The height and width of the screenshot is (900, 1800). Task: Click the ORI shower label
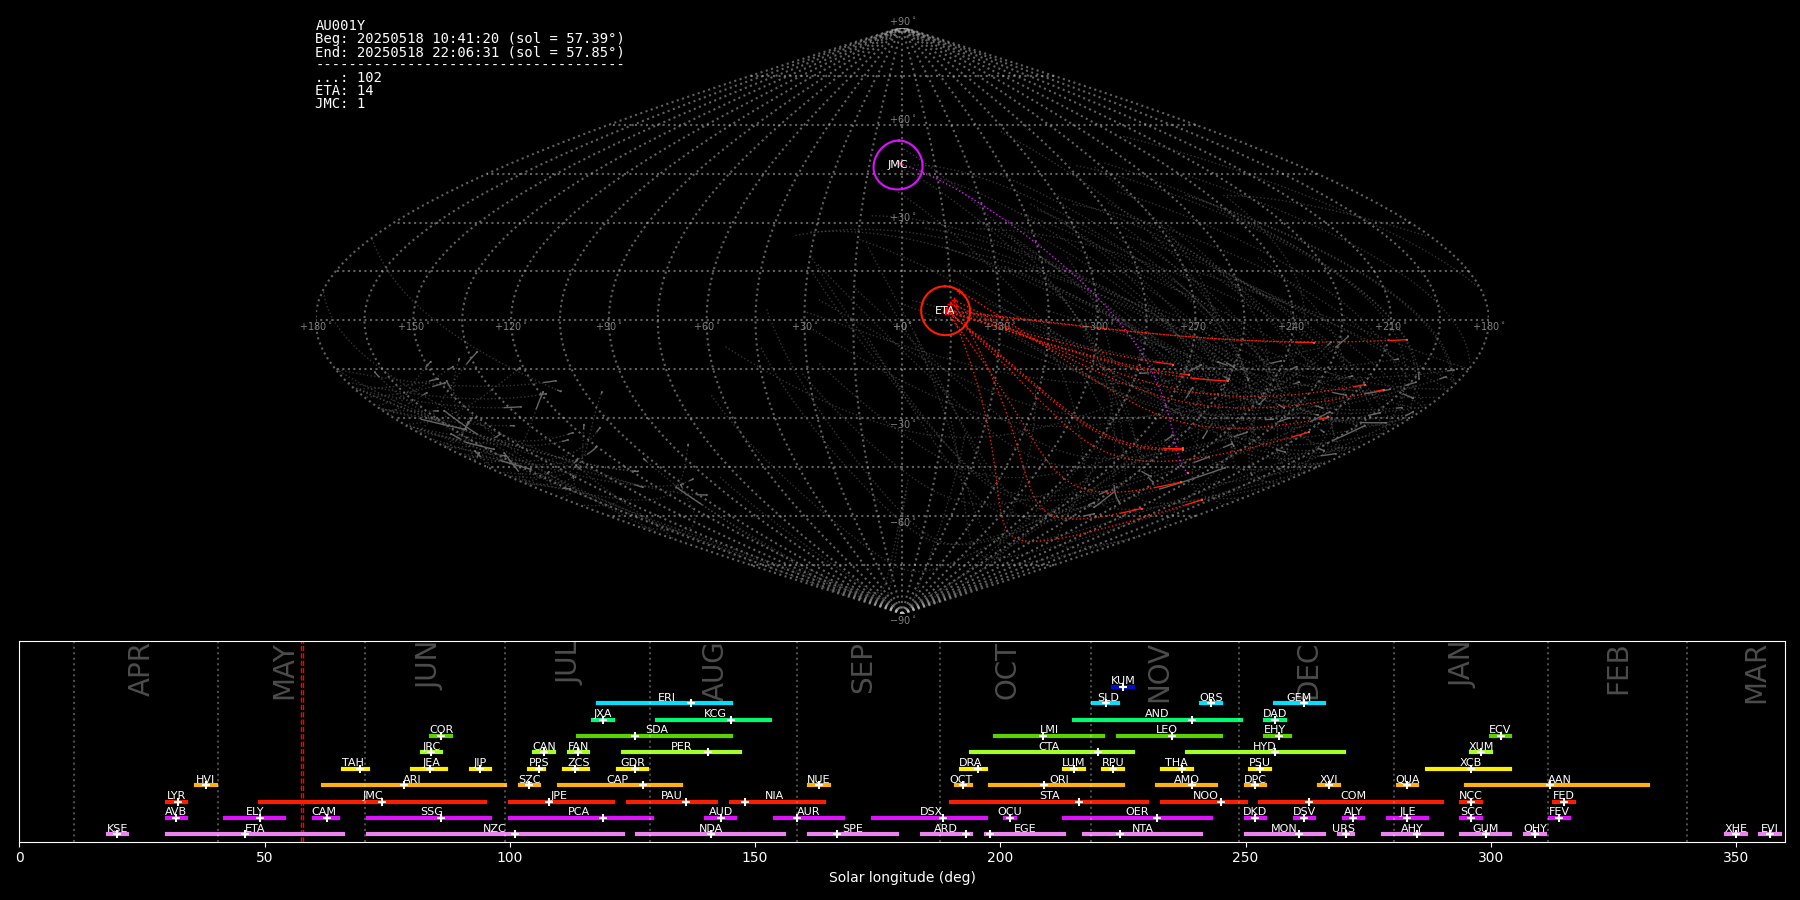pyautogui.click(x=1059, y=780)
